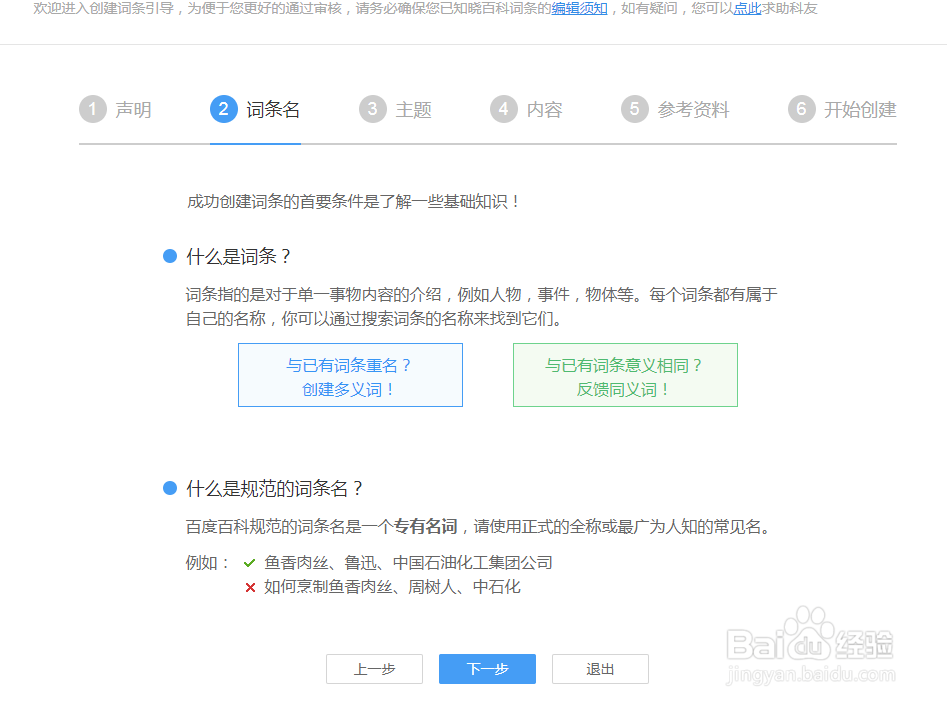Click the bold 专有名词 text

click(x=425, y=526)
